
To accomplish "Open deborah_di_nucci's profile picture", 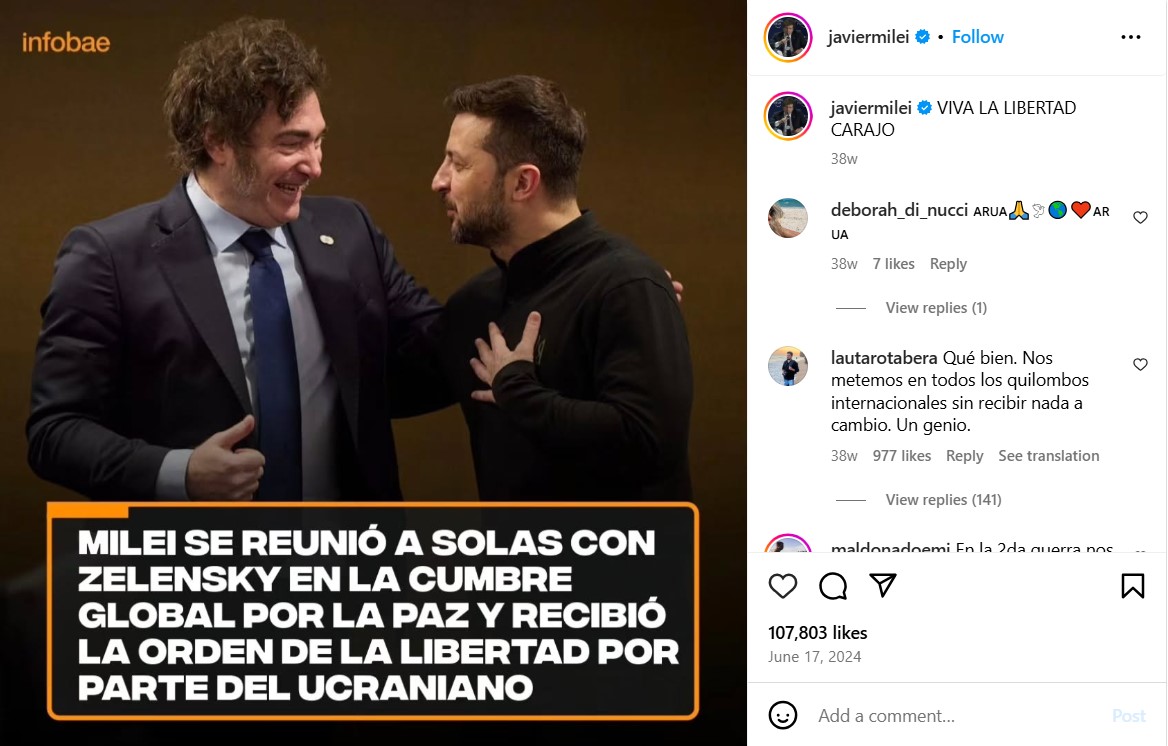I will [787, 218].
